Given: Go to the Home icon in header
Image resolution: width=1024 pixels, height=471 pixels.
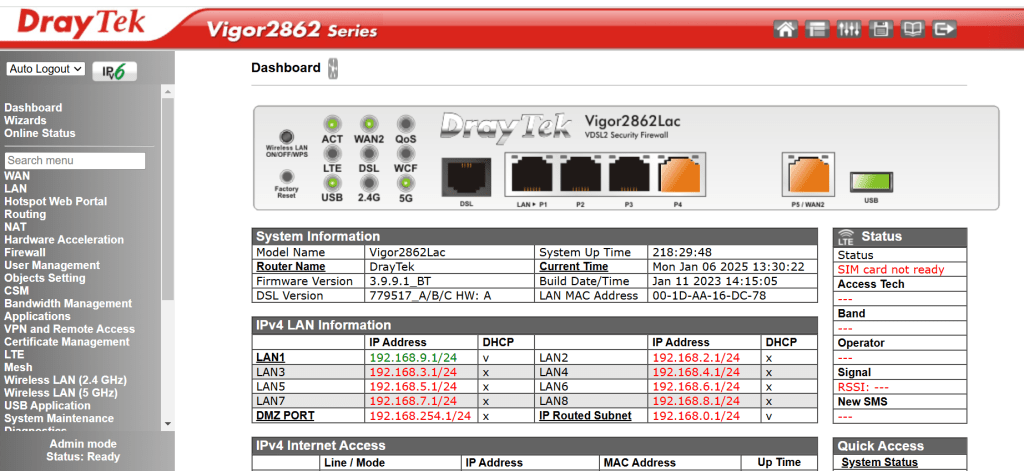Looking at the screenshot, I should [x=786, y=29].
